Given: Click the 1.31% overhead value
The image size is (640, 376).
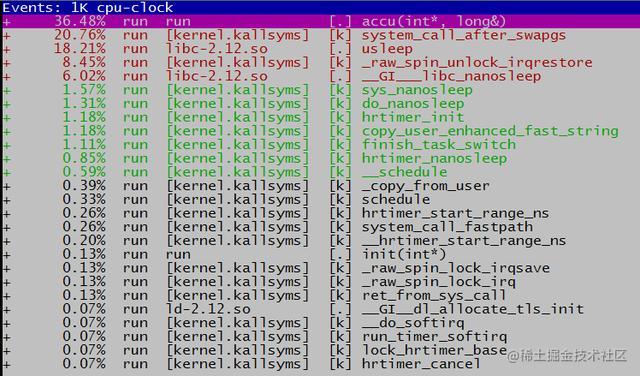Looking at the screenshot, I should point(84,104).
